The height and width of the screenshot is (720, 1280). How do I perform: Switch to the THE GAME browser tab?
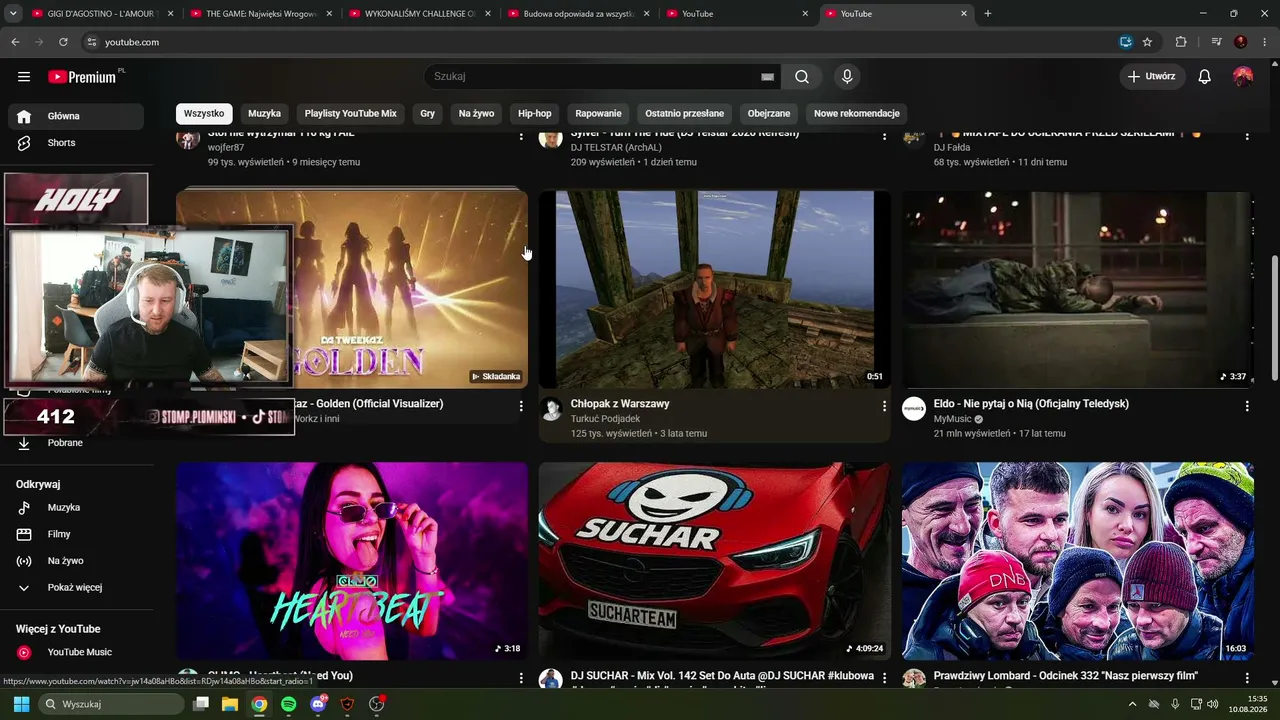pyautogui.click(x=260, y=14)
